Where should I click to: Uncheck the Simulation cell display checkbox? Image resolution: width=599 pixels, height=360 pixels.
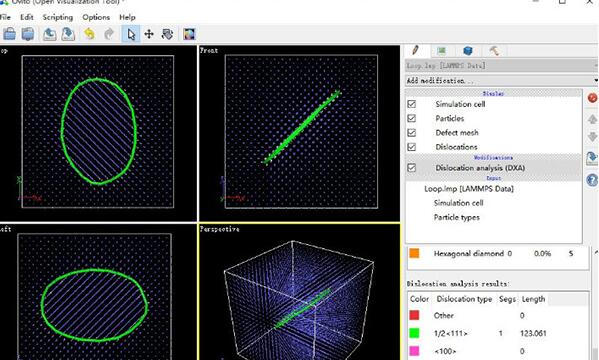tap(411, 104)
